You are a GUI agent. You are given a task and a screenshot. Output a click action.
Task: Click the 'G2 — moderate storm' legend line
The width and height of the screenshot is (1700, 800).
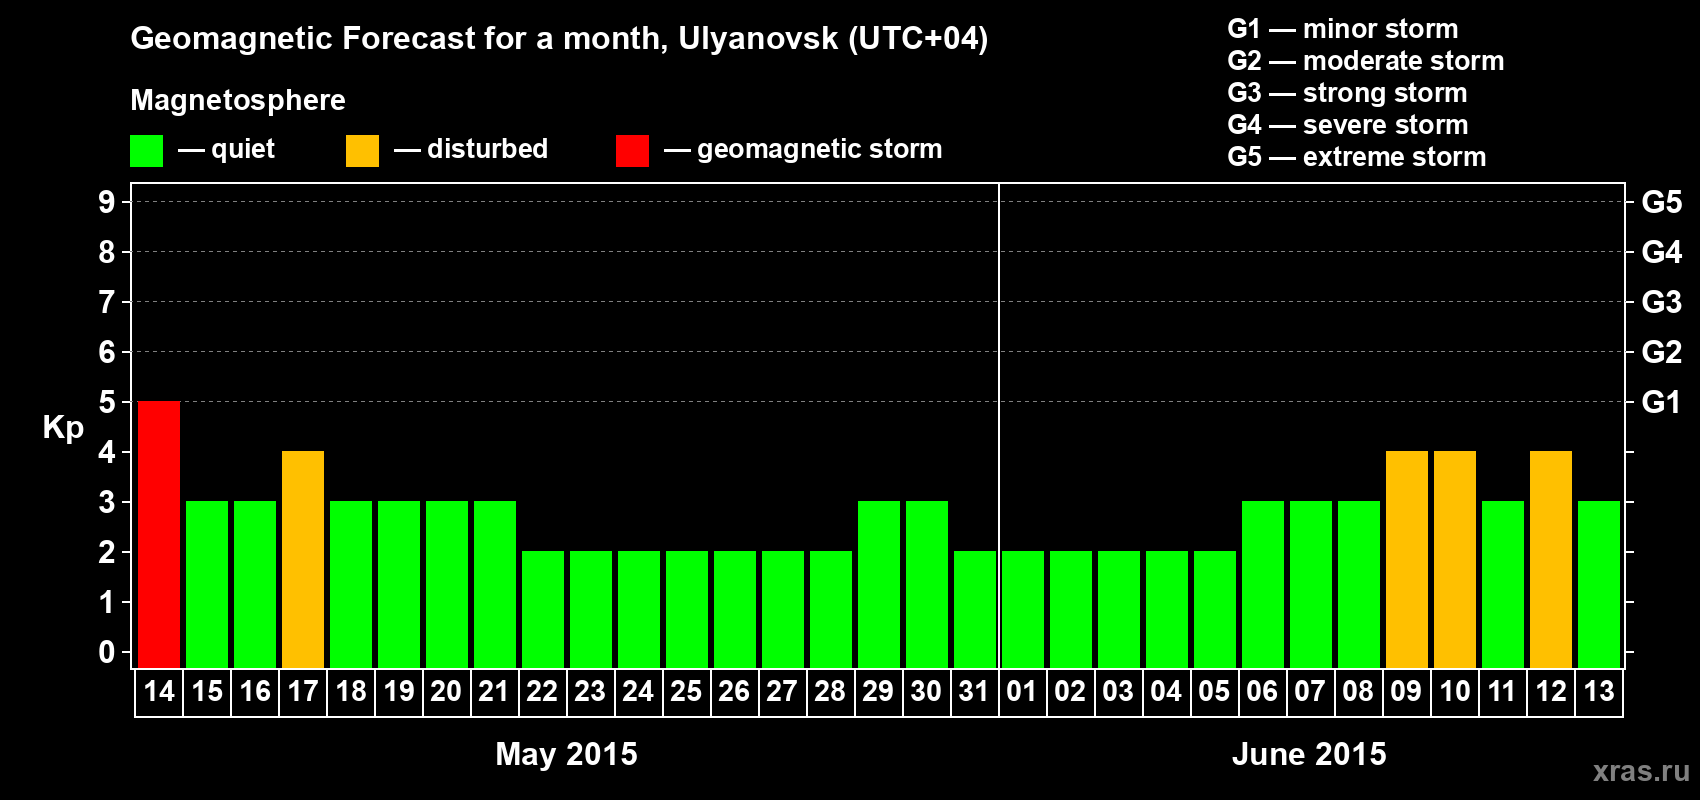pyautogui.click(x=1366, y=61)
